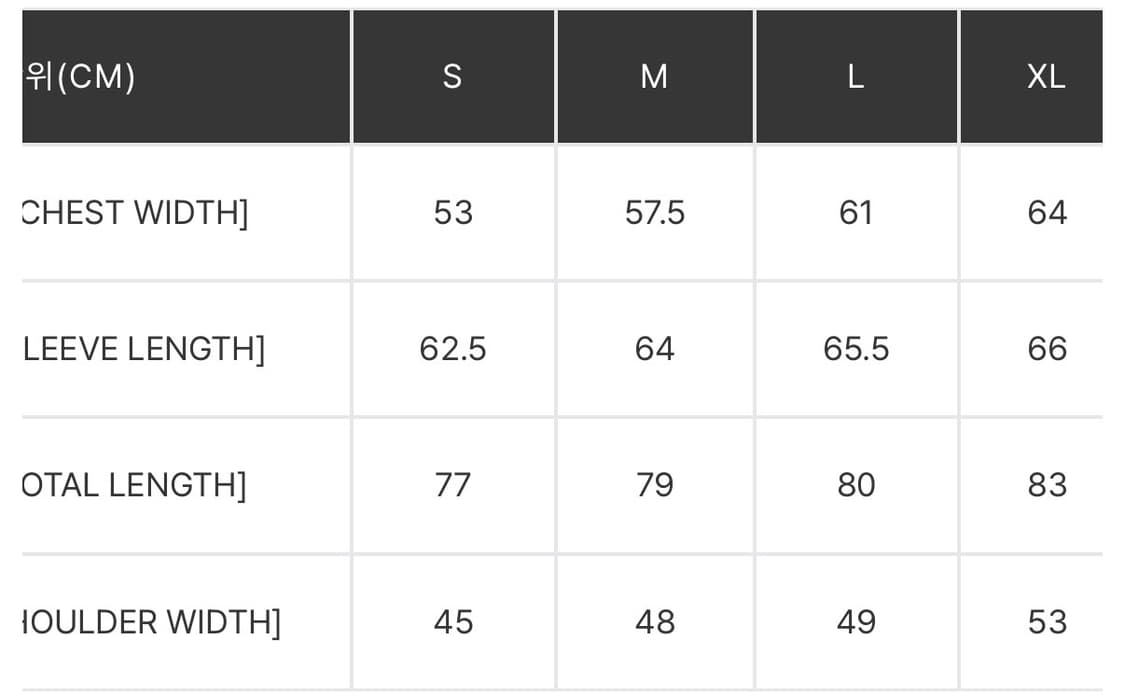Click the M size column header
The width and height of the screenshot is (1125, 696).
point(654,77)
